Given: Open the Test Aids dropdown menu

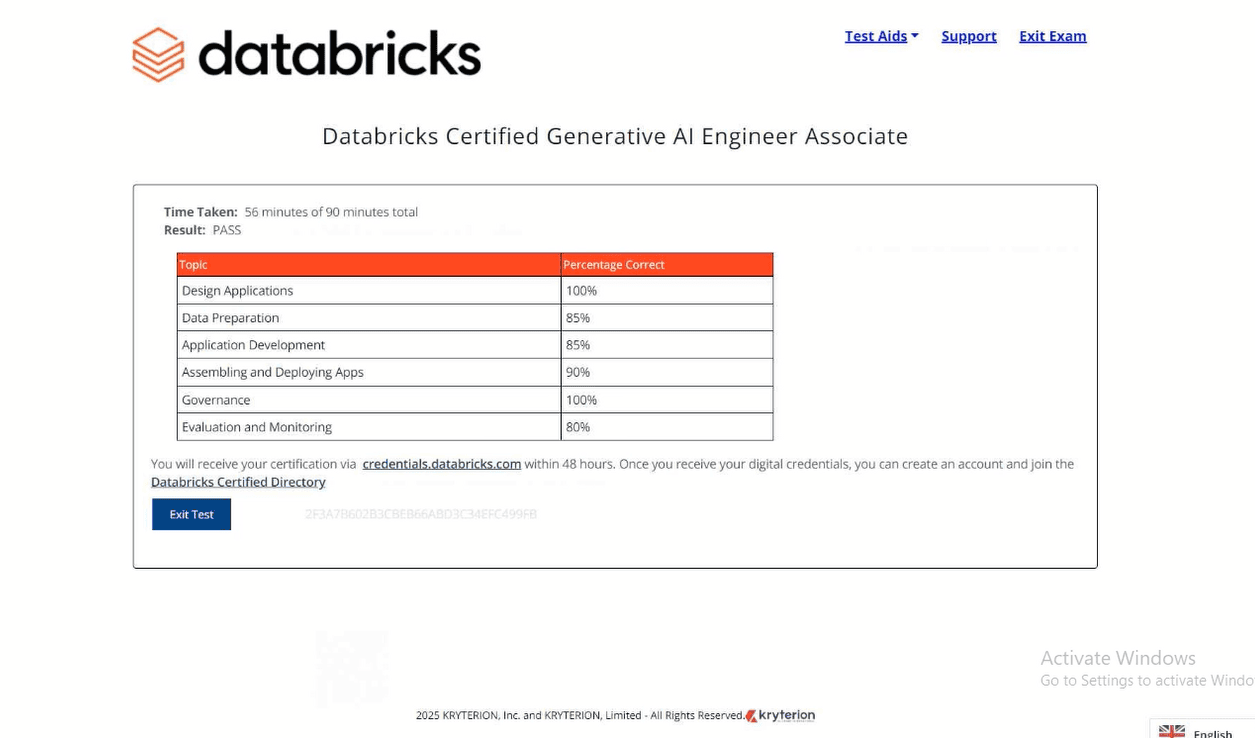Looking at the screenshot, I should [881, 36].
